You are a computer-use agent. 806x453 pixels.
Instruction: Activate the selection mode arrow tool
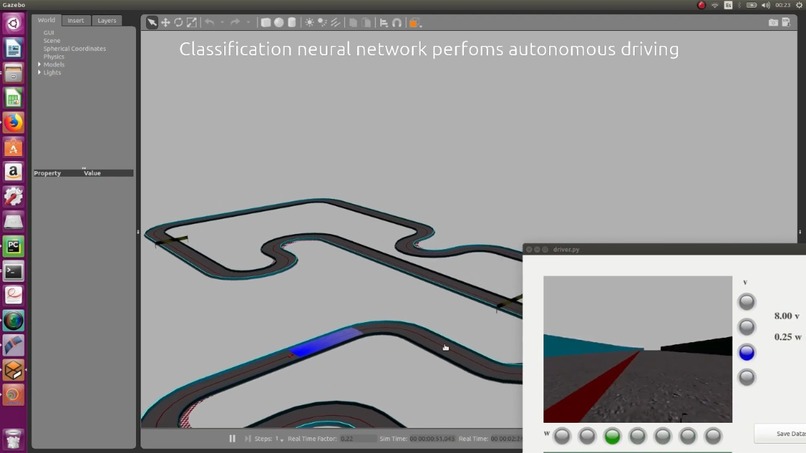152,23
